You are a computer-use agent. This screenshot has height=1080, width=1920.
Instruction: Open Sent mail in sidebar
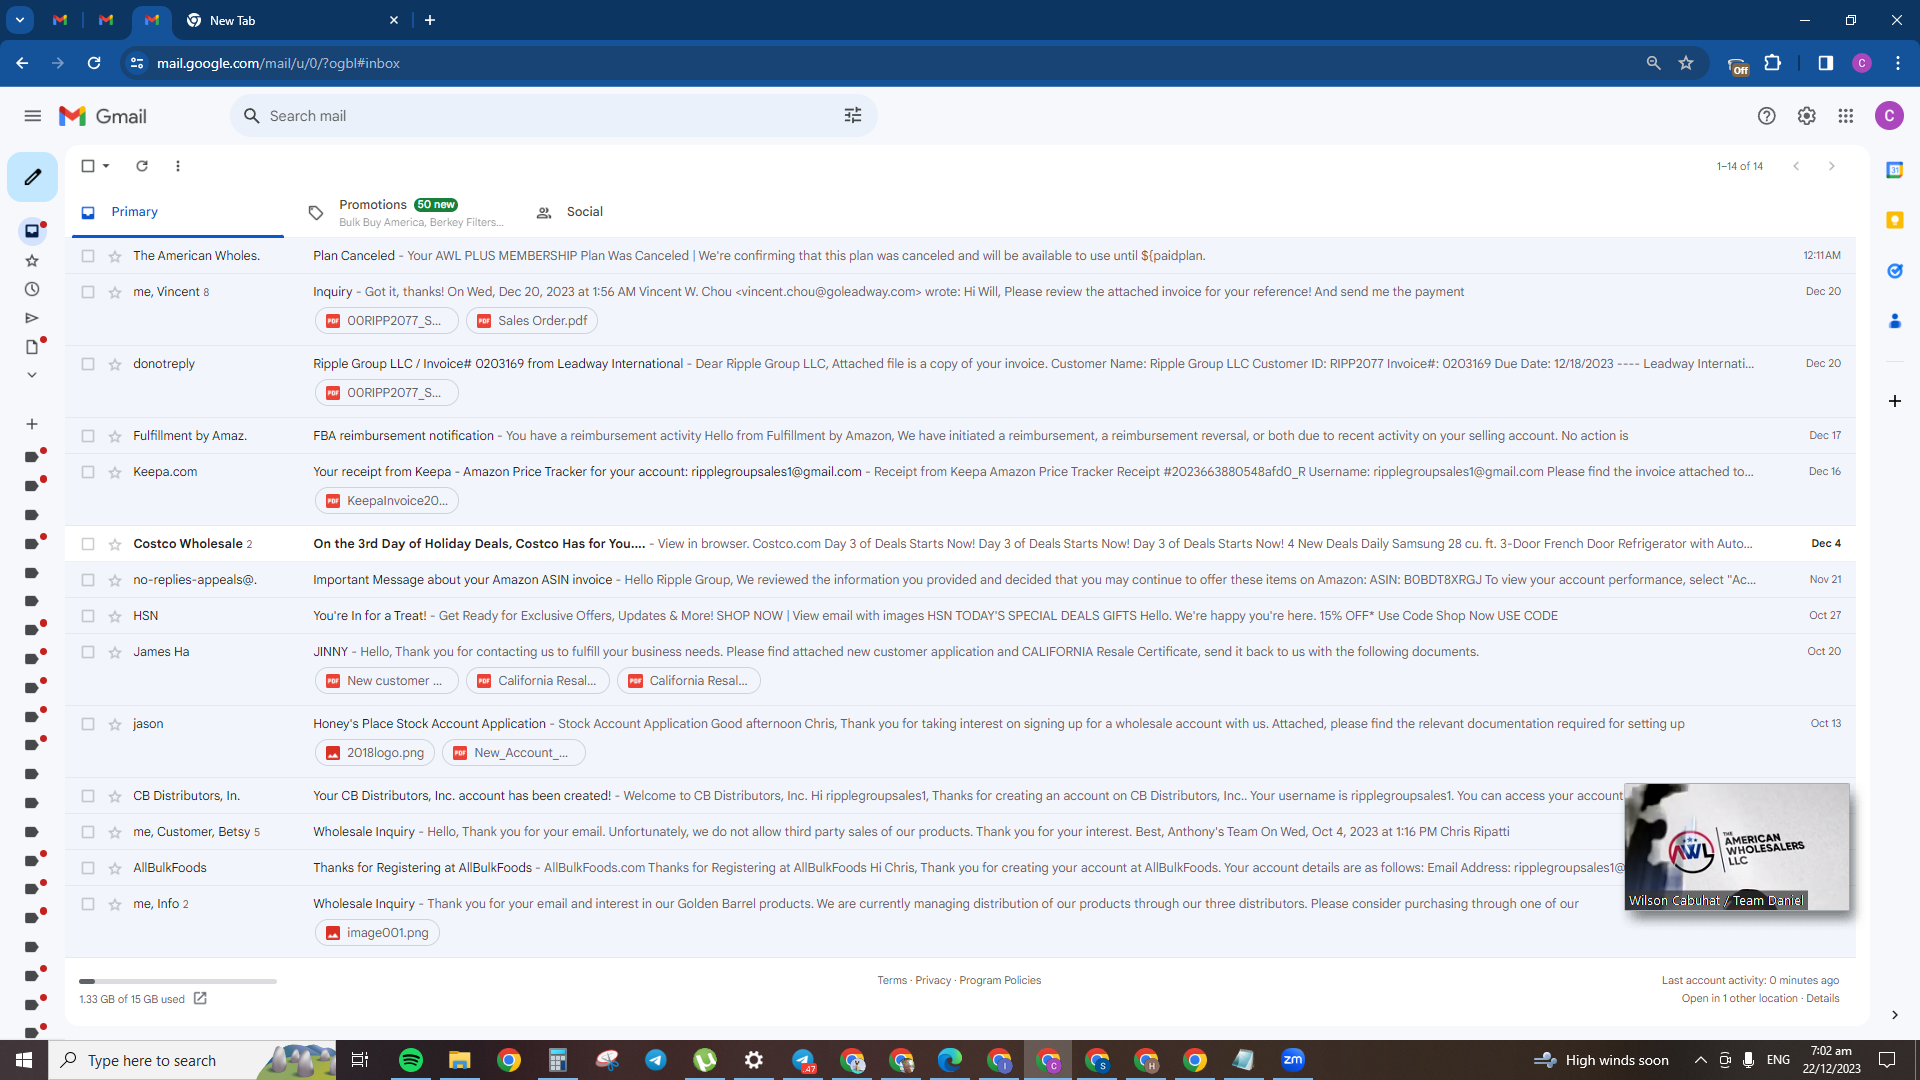click(32, 318)
